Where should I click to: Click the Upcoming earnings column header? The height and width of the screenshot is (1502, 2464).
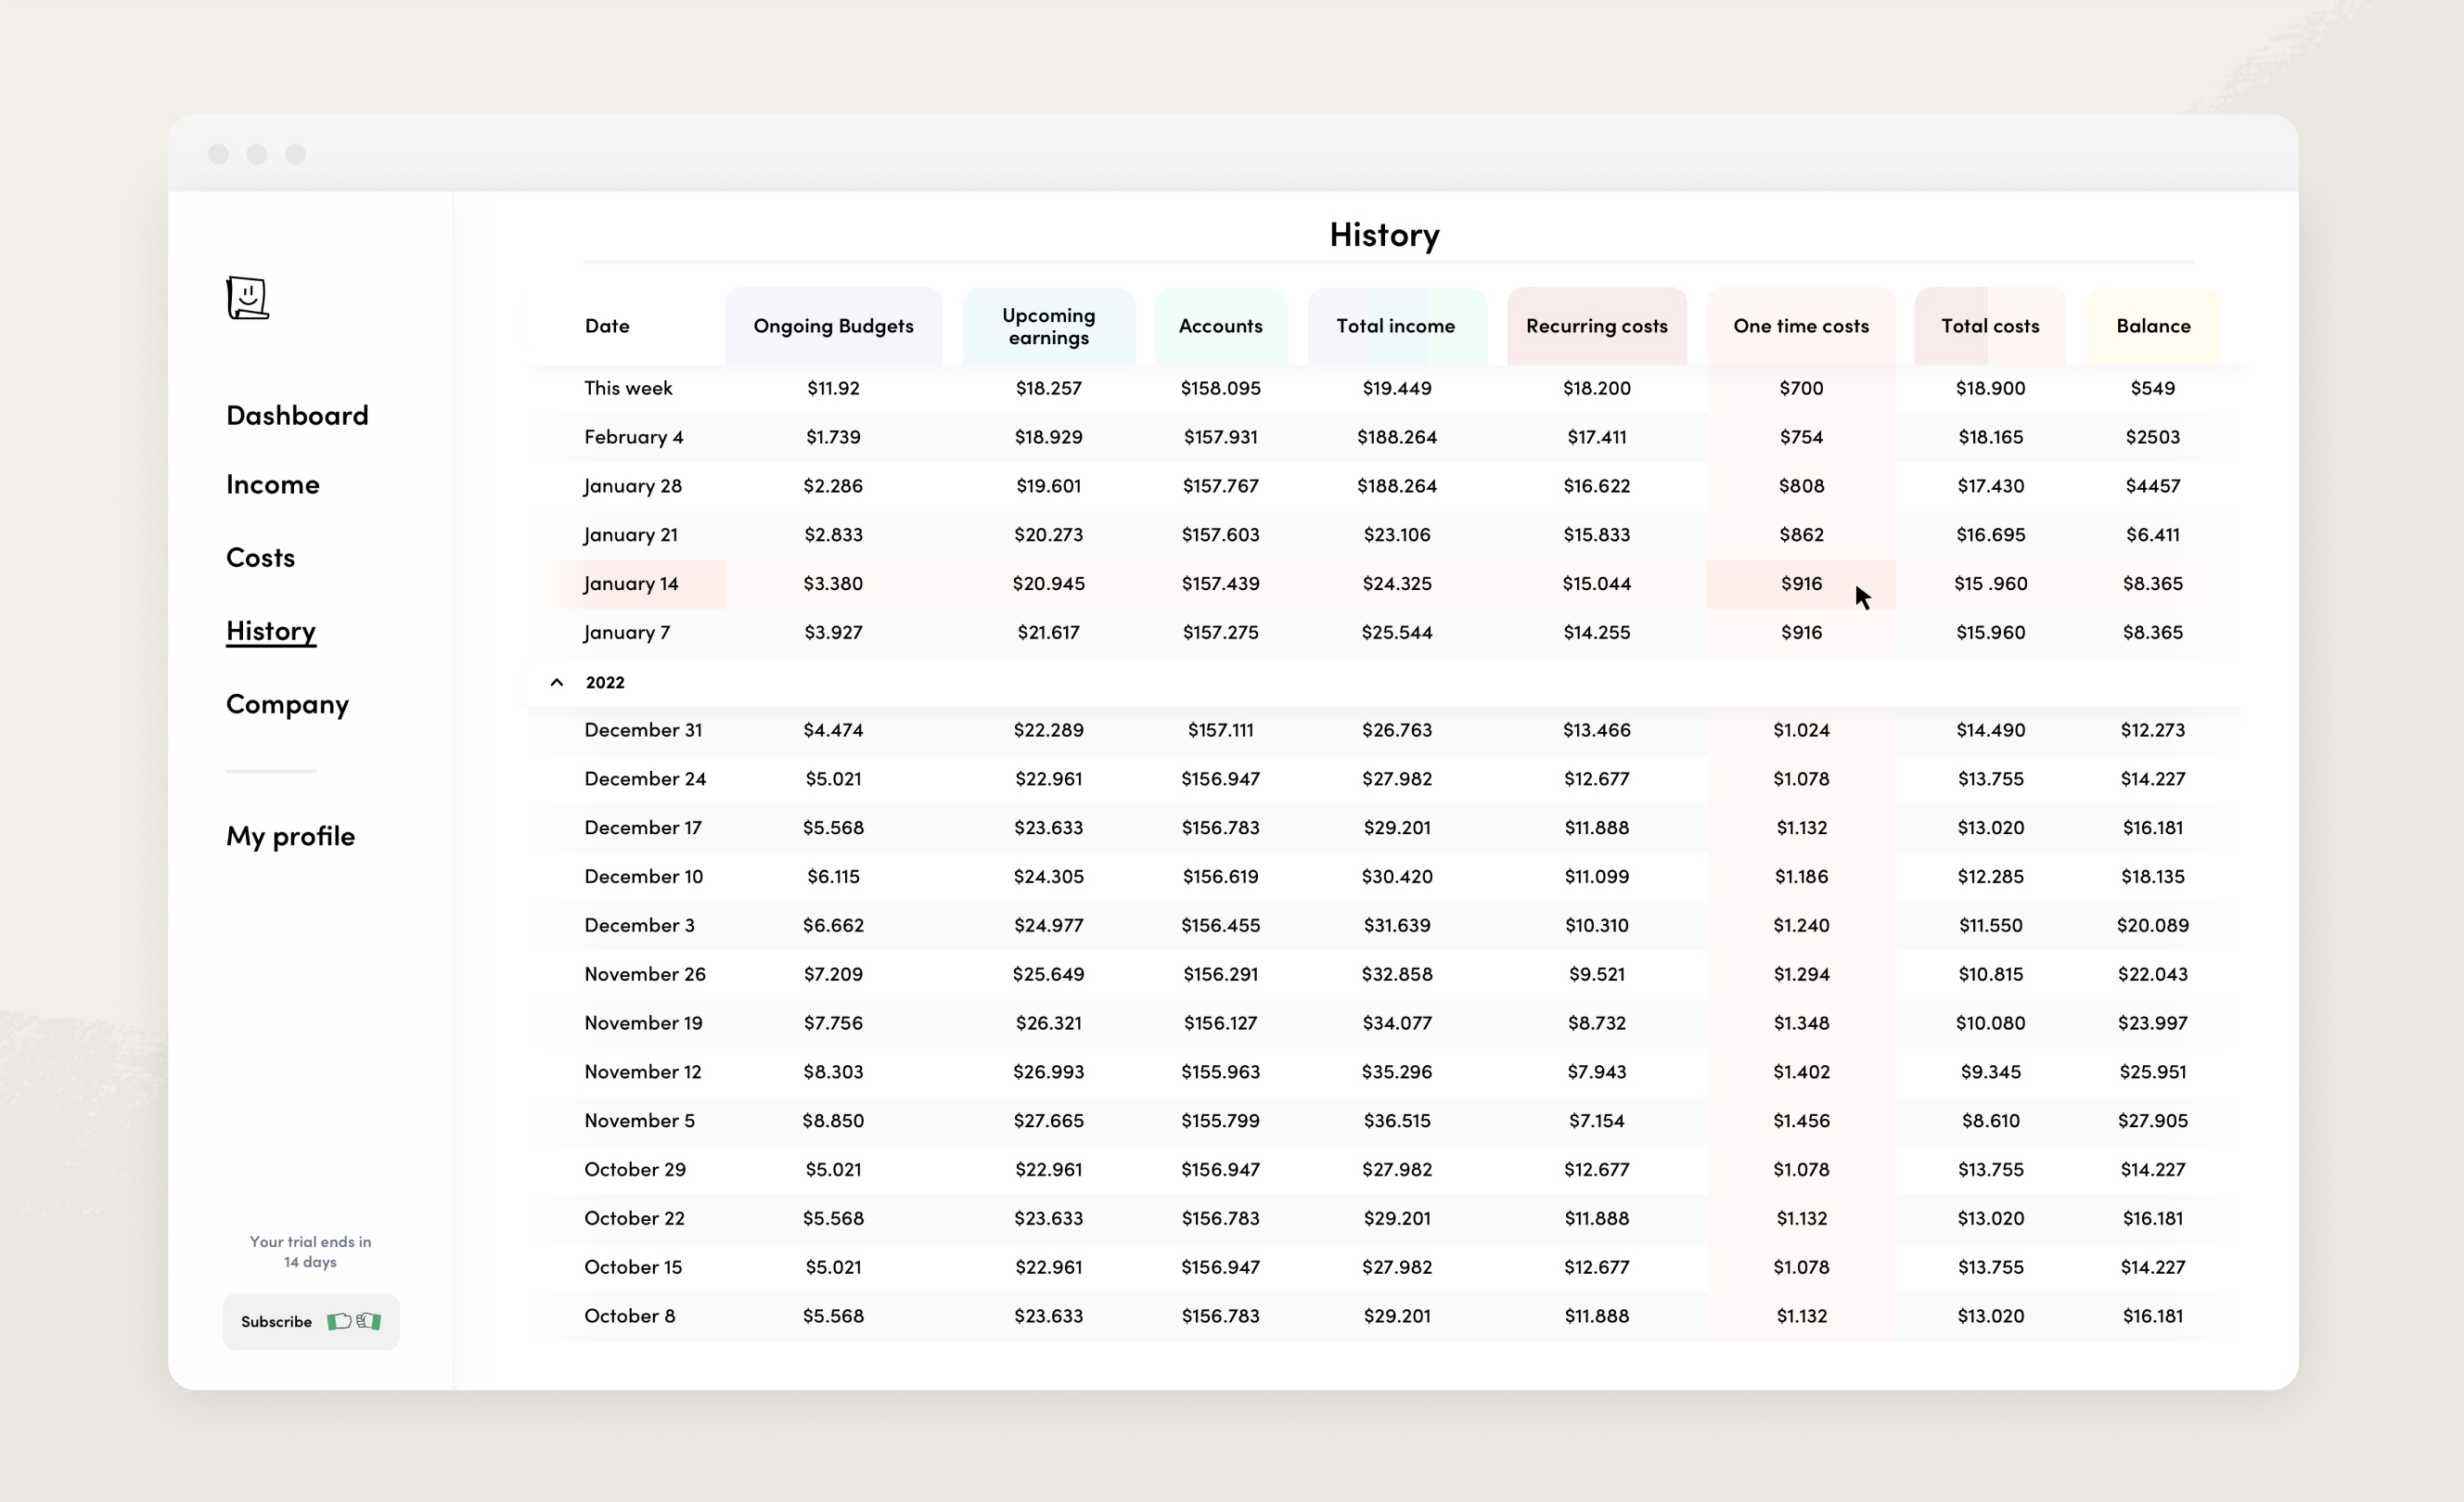point(1048,326)
